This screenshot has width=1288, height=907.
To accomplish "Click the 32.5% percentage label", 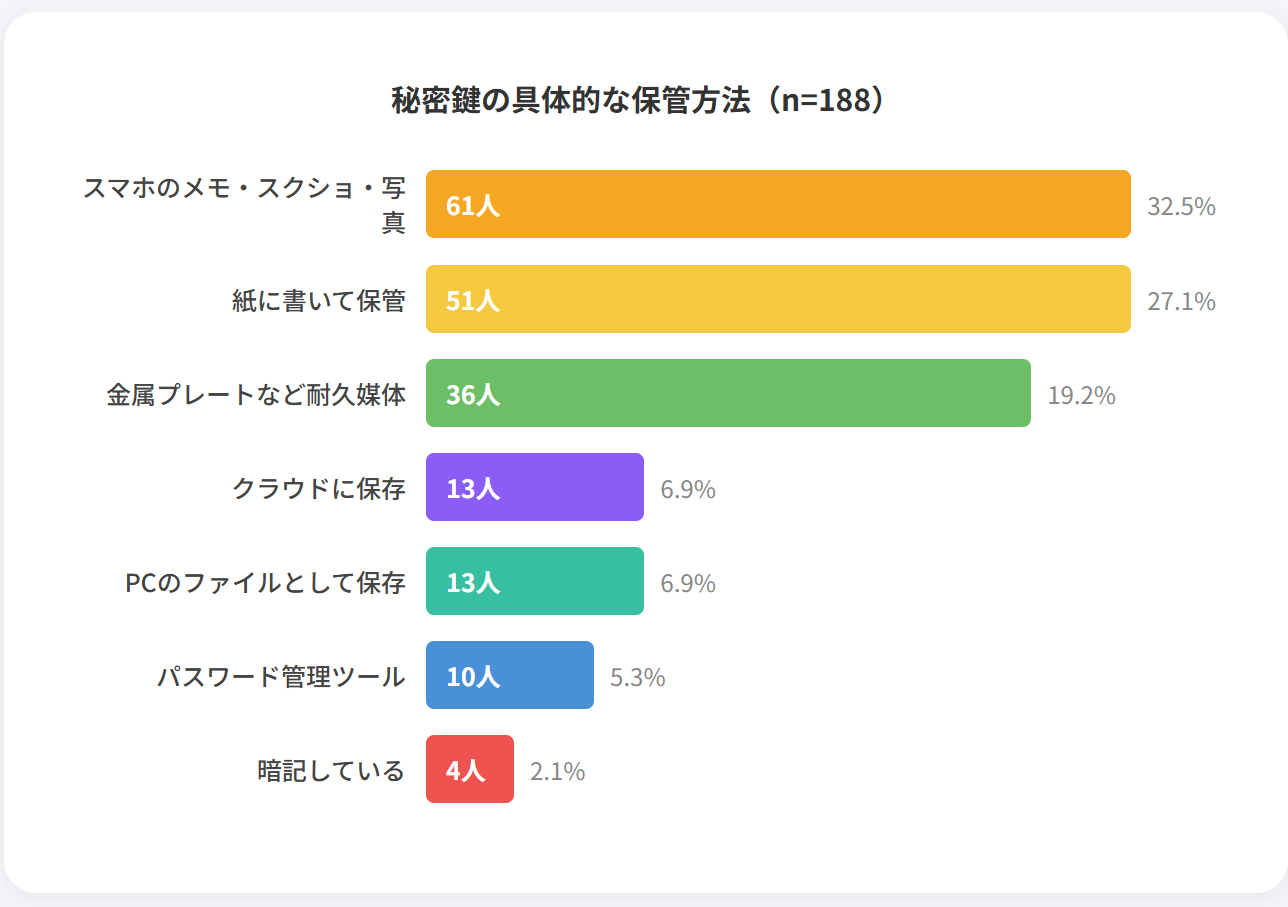I will tap(1181, 207).
